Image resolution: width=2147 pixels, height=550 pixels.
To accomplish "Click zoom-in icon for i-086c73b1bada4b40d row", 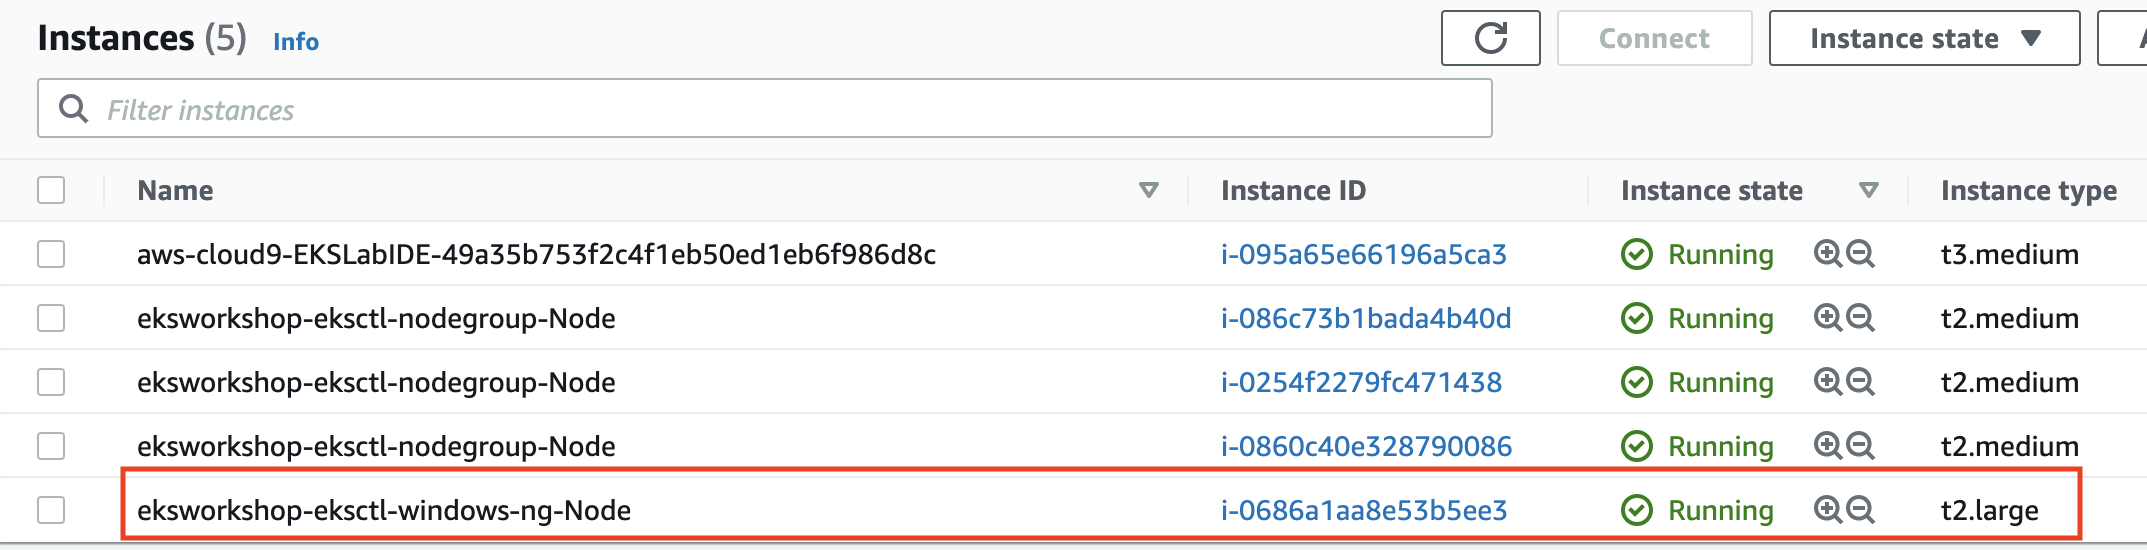I will pyautogui.click(x=1828, y=318).
